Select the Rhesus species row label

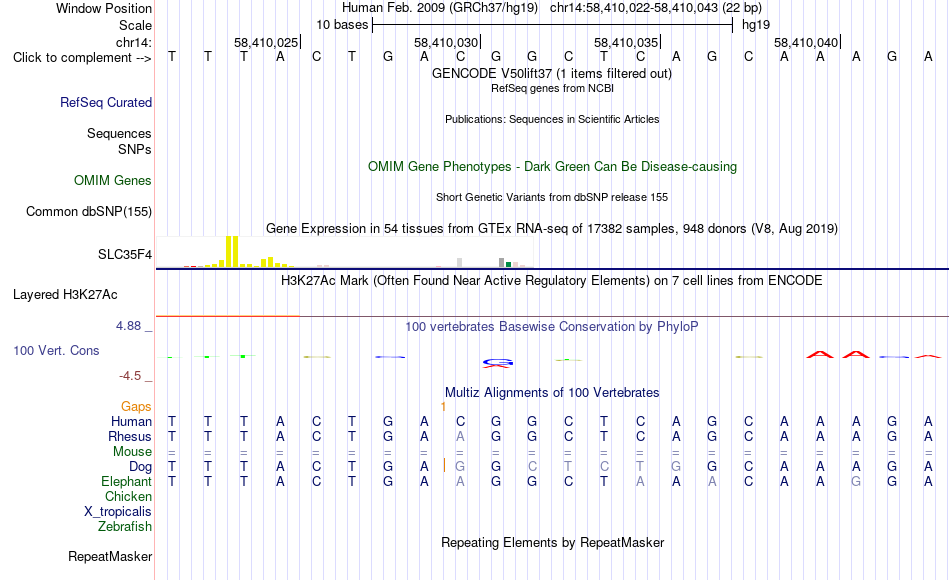coord(130,436)
